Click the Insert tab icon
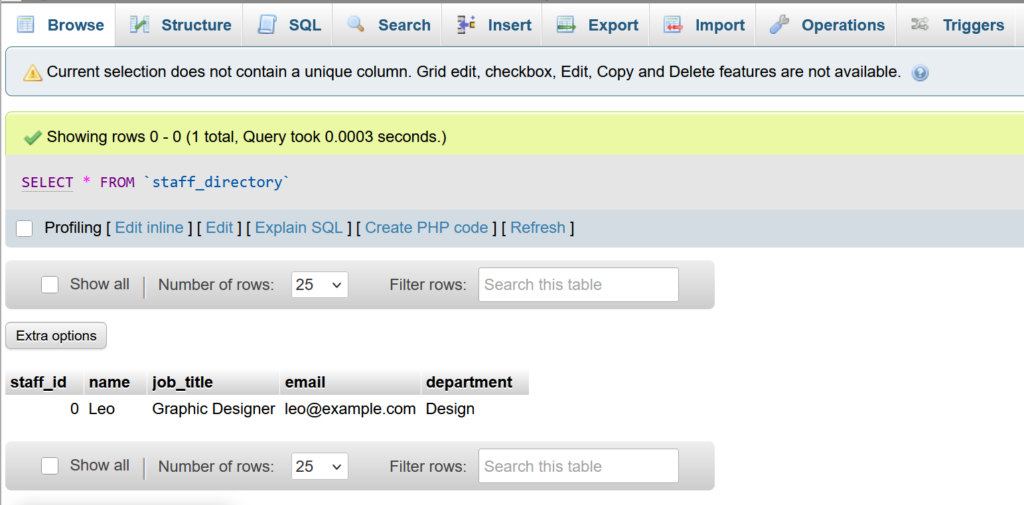 pyautogui.click(x=466, y=25)
